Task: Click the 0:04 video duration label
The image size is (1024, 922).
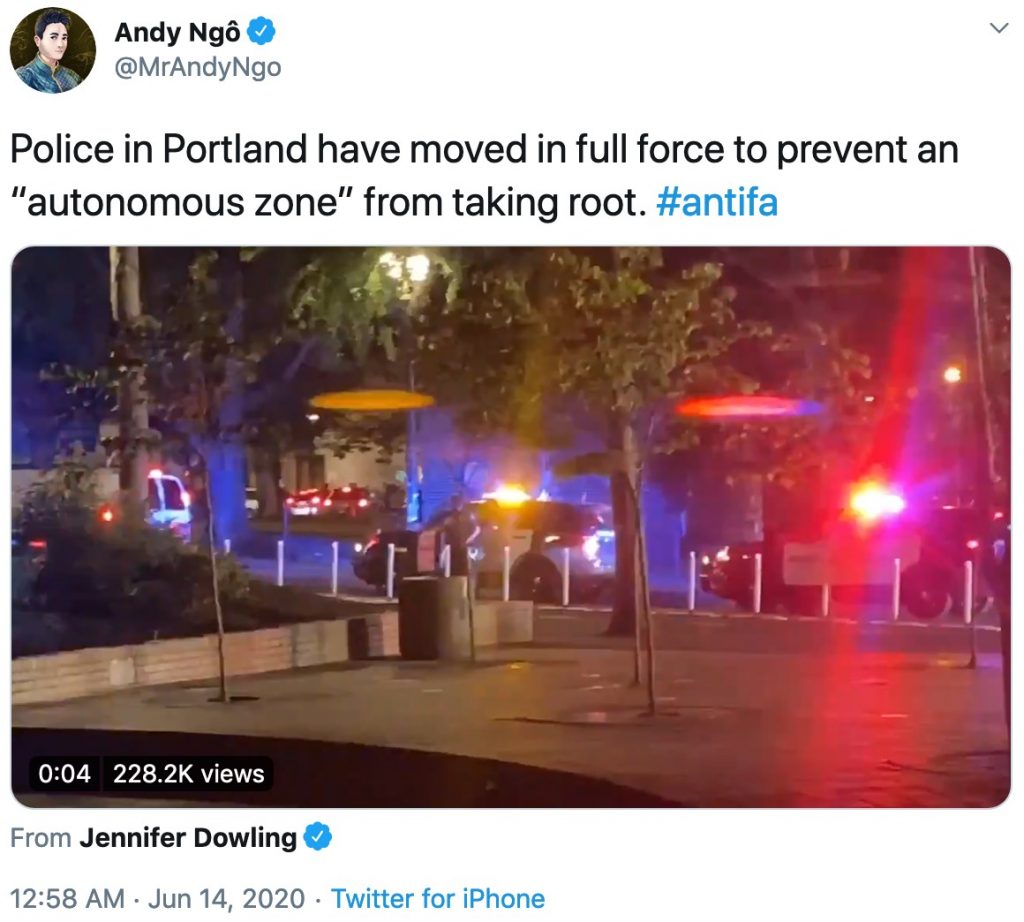Action: pos(64,774)
